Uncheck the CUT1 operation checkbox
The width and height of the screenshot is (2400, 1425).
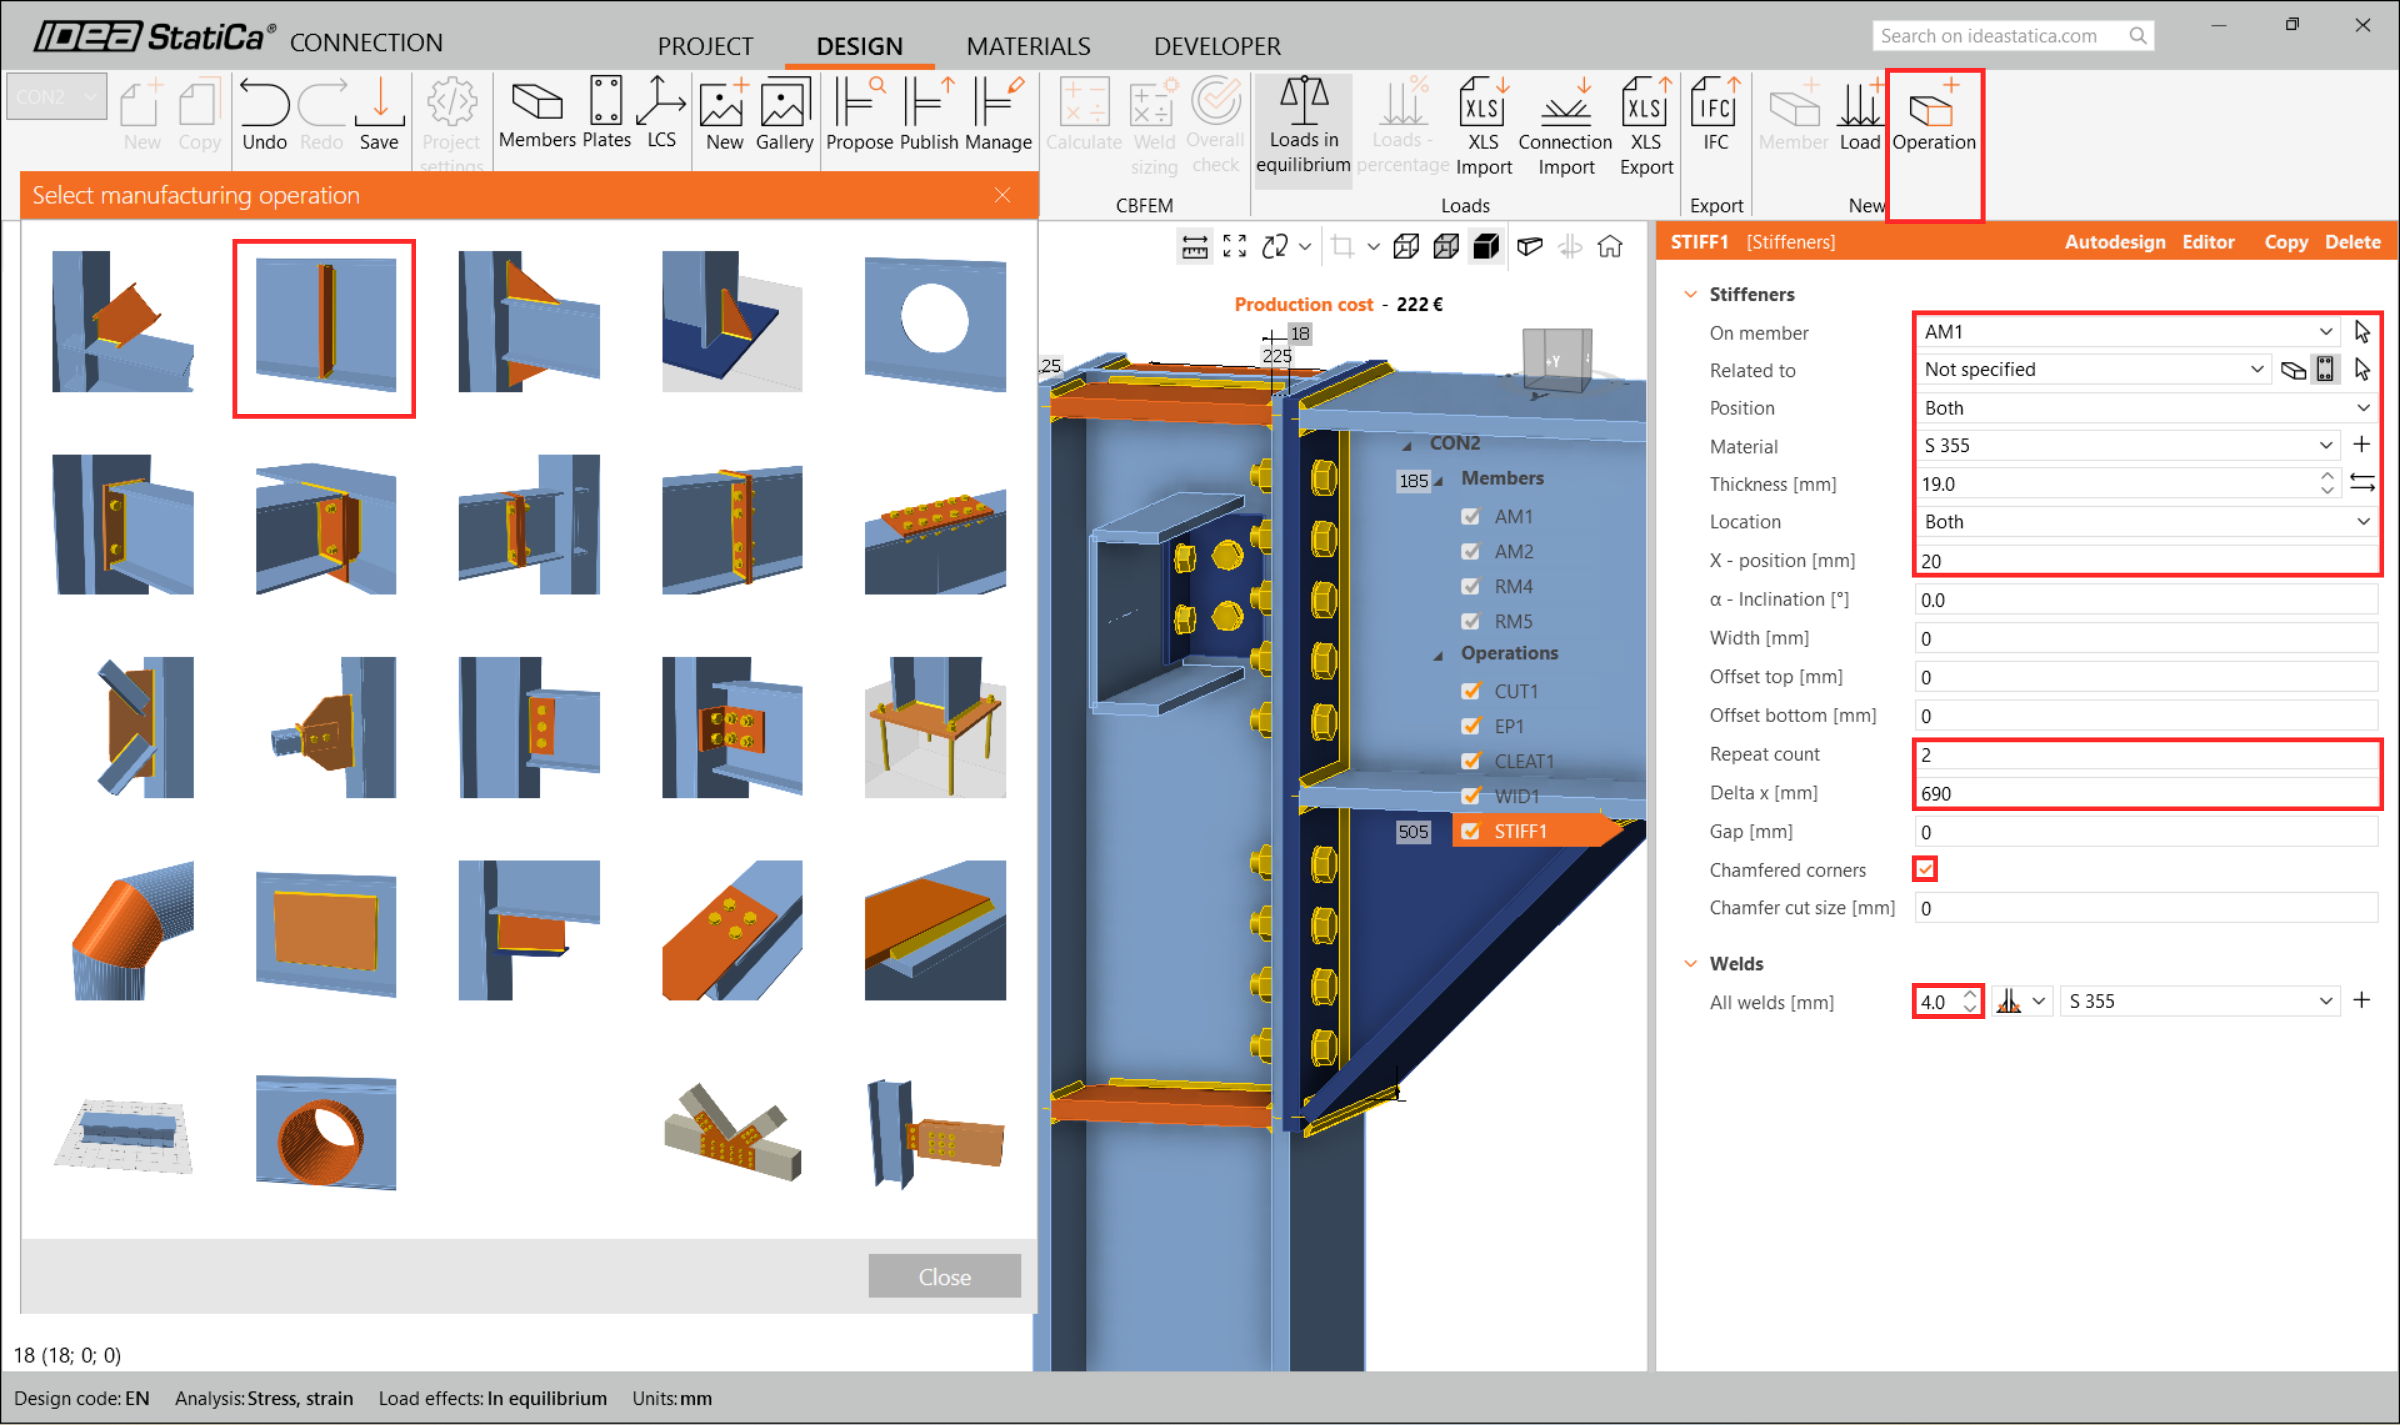point(1471,691)
